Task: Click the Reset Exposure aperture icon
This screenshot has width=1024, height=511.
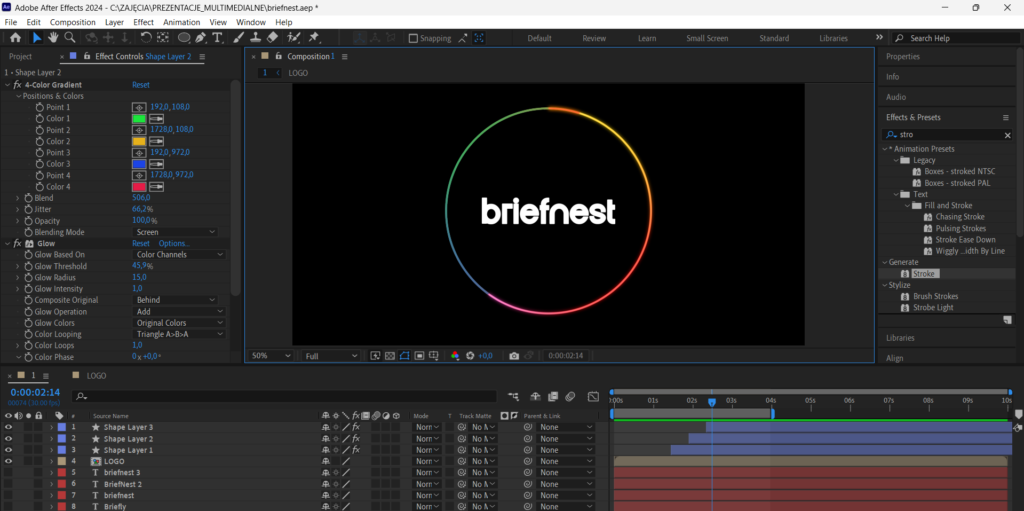Action: tap(470, 355)
